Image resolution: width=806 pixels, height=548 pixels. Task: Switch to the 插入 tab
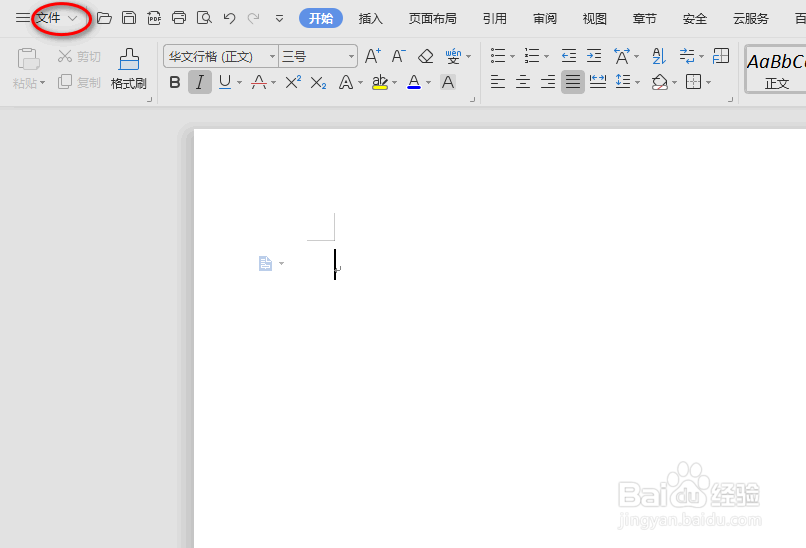[x=371, y=19]
